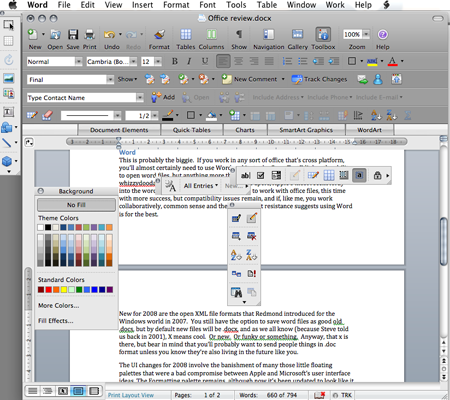The width and height of the screenshot is (450, 400).
Task: Open the line weight 1/2 dropdown
Action: [155, 116]
